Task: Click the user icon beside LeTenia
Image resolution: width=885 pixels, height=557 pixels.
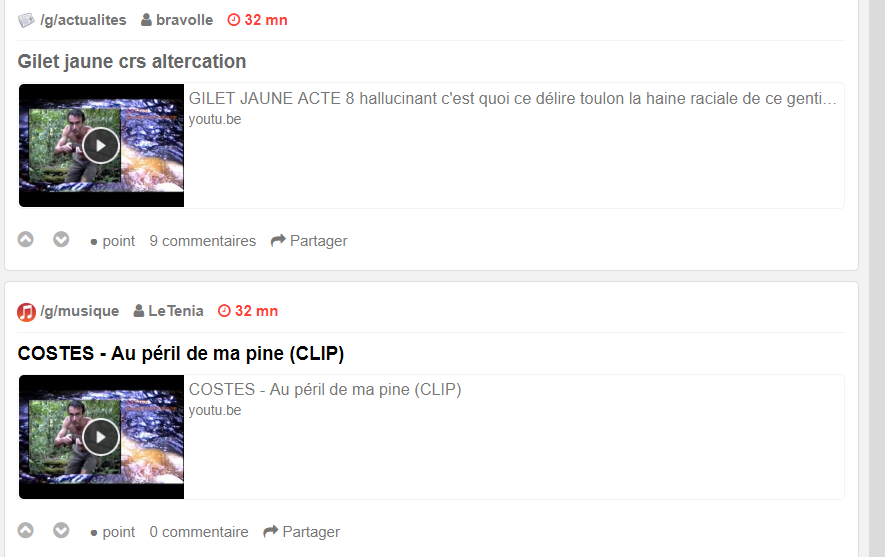Action: (138, 311)
